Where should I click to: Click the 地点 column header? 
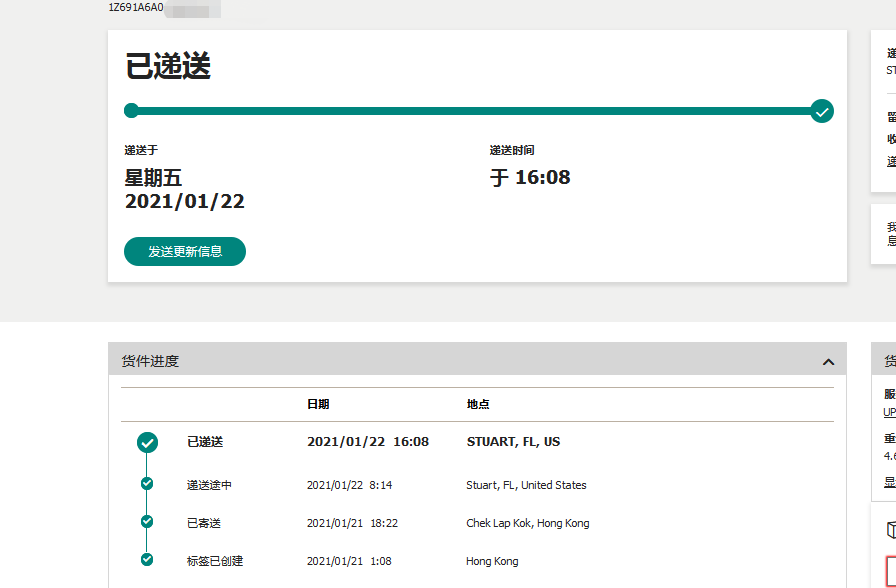coord(478,404)
